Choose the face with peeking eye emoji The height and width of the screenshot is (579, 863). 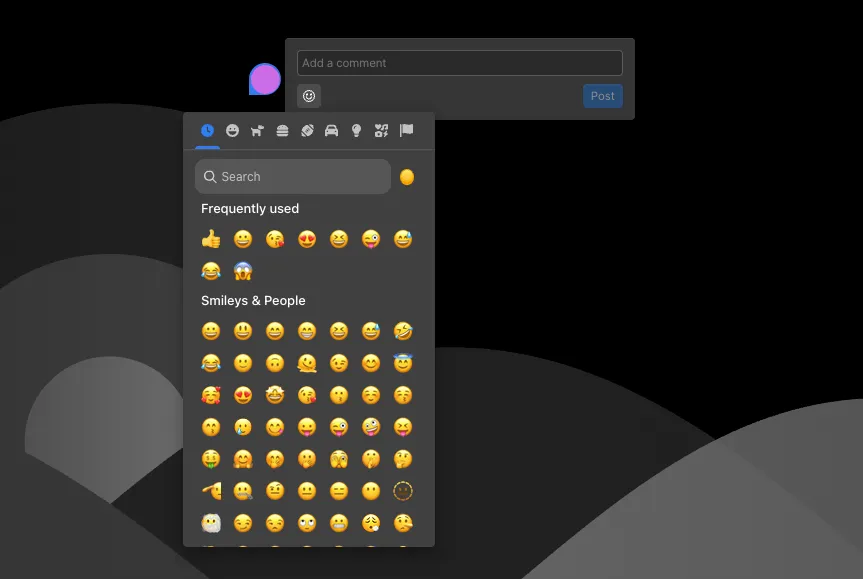click(x=339, y=458)
